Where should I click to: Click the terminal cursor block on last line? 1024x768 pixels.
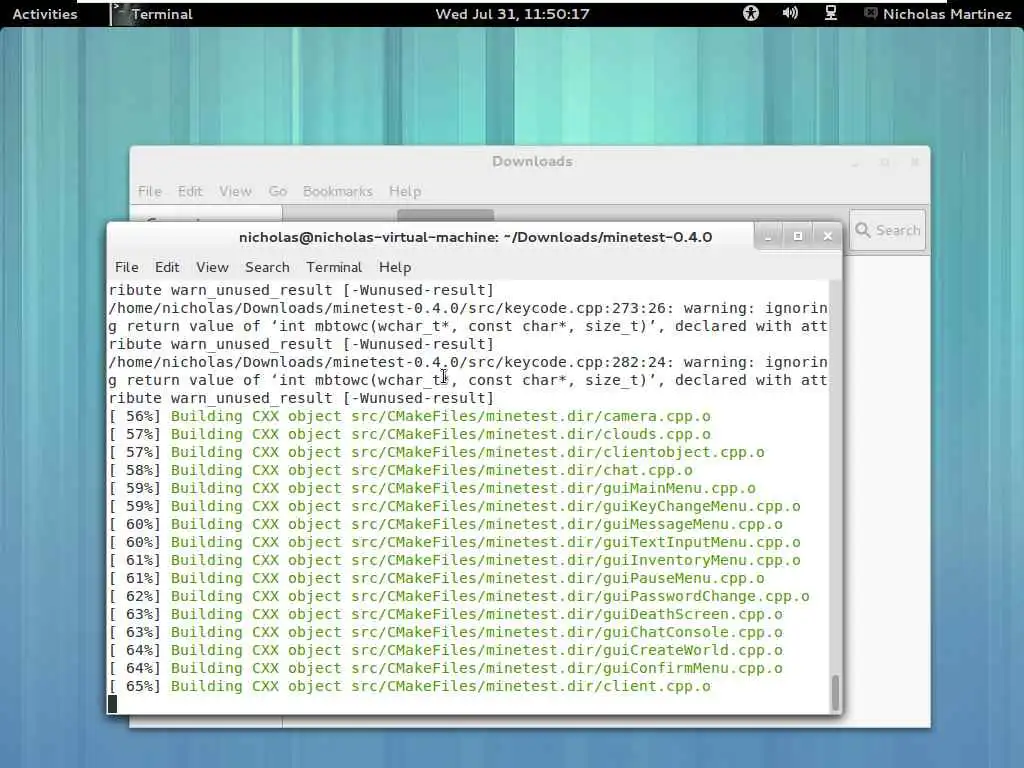tap(112, 704)
